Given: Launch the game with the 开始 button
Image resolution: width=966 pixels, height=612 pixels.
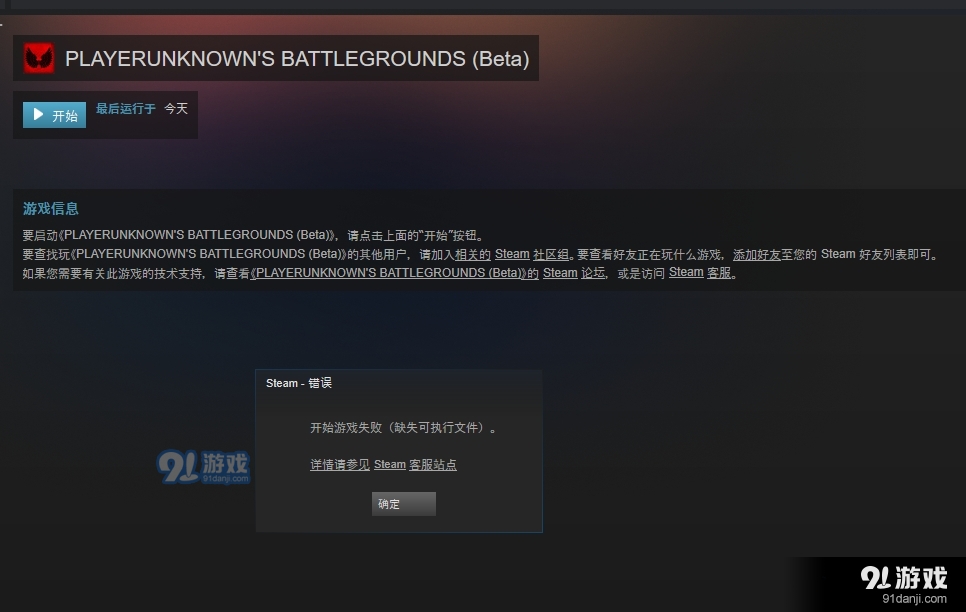Looking at the screenshot, I should [54, 115].
